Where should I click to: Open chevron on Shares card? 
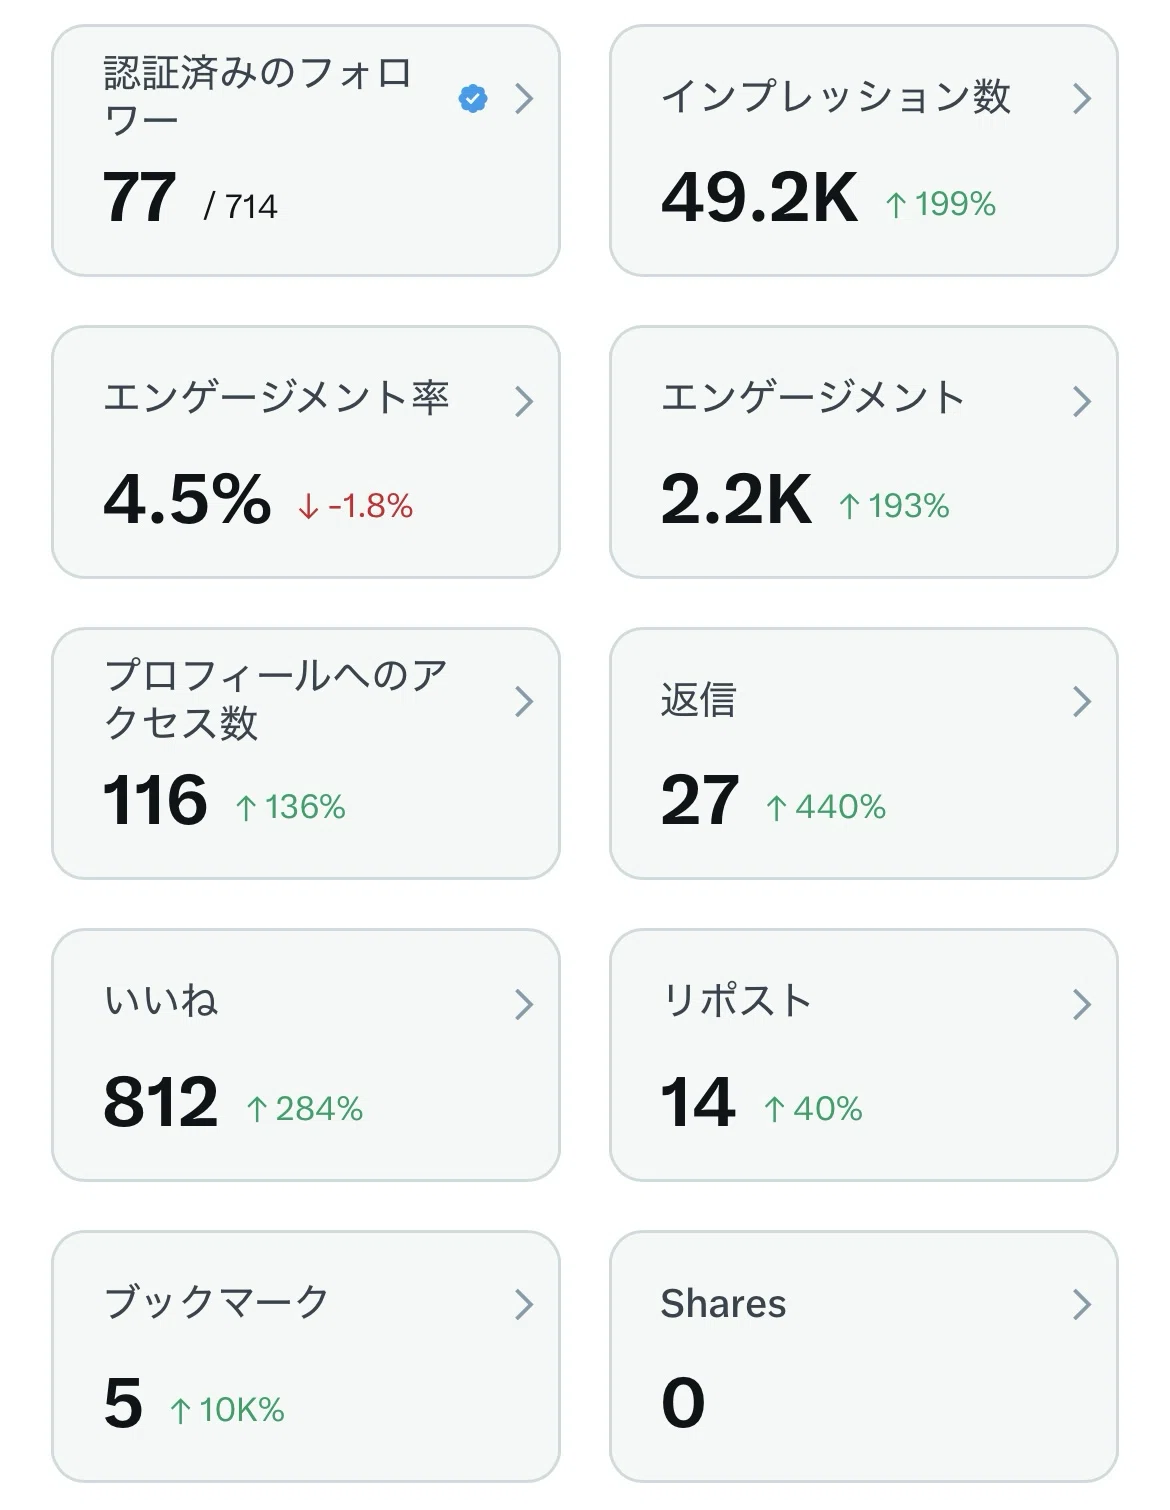pyautogui.click(x=1081, y=1304)
